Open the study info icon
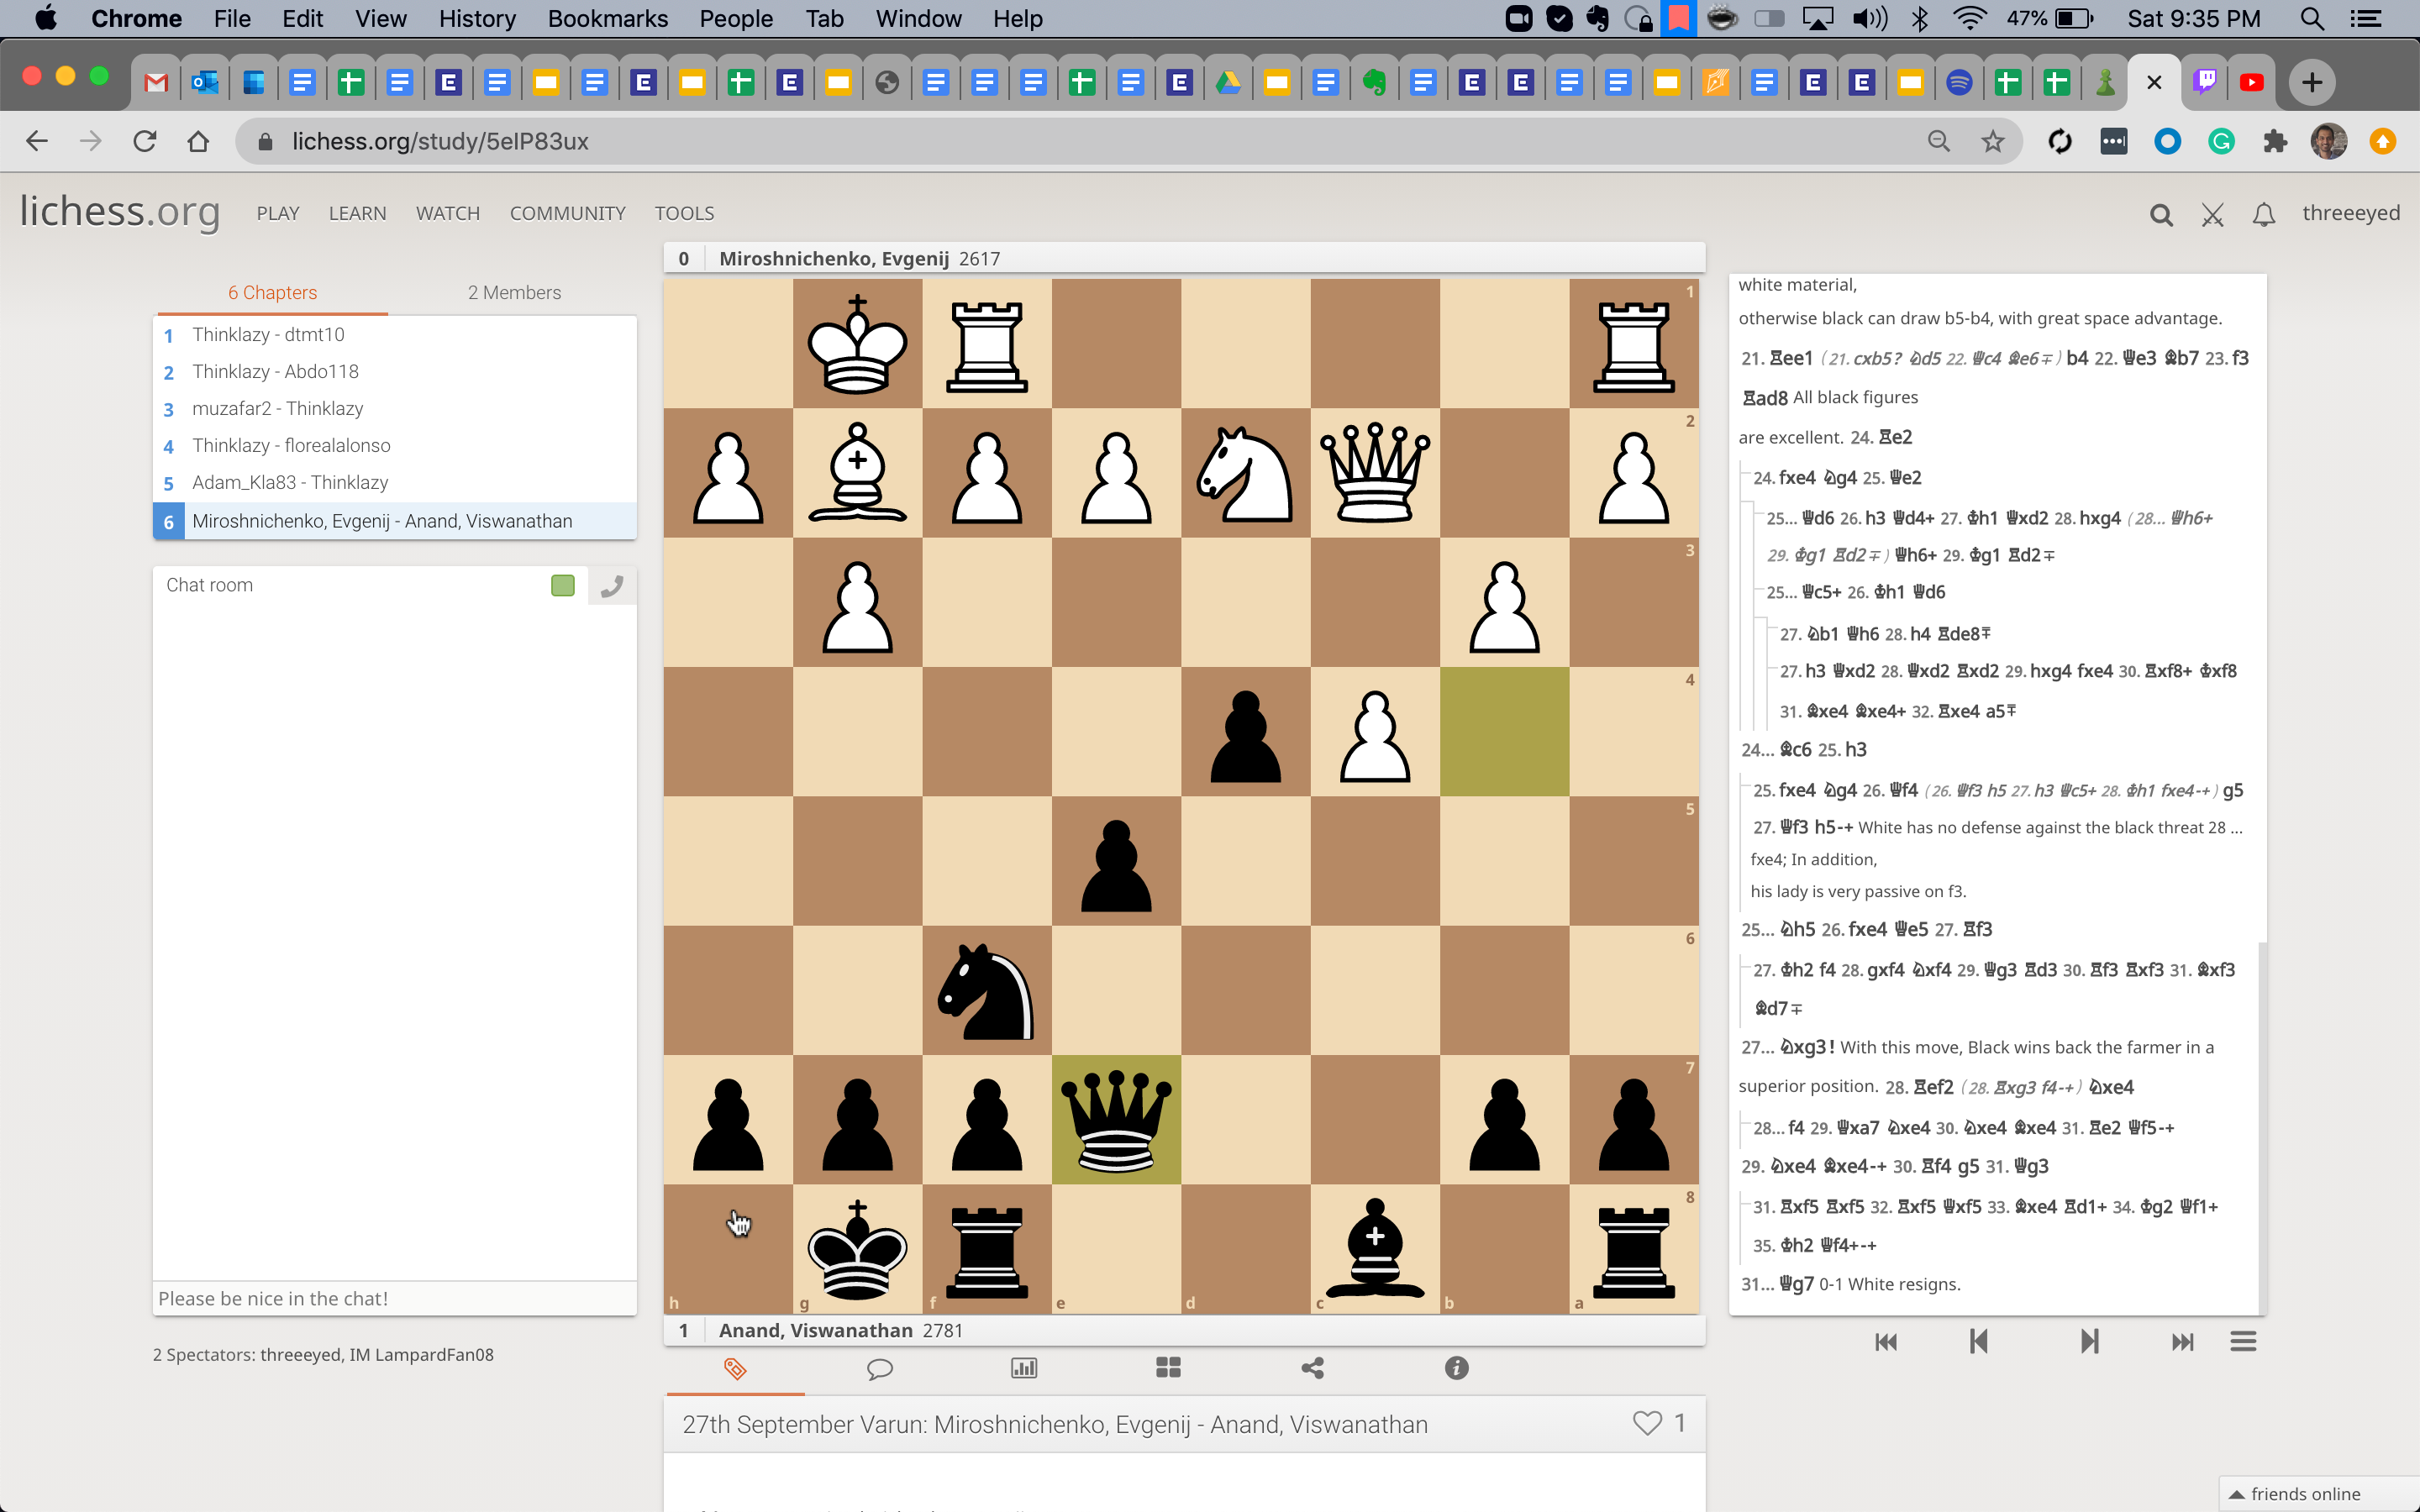 pos(1456,1368)
